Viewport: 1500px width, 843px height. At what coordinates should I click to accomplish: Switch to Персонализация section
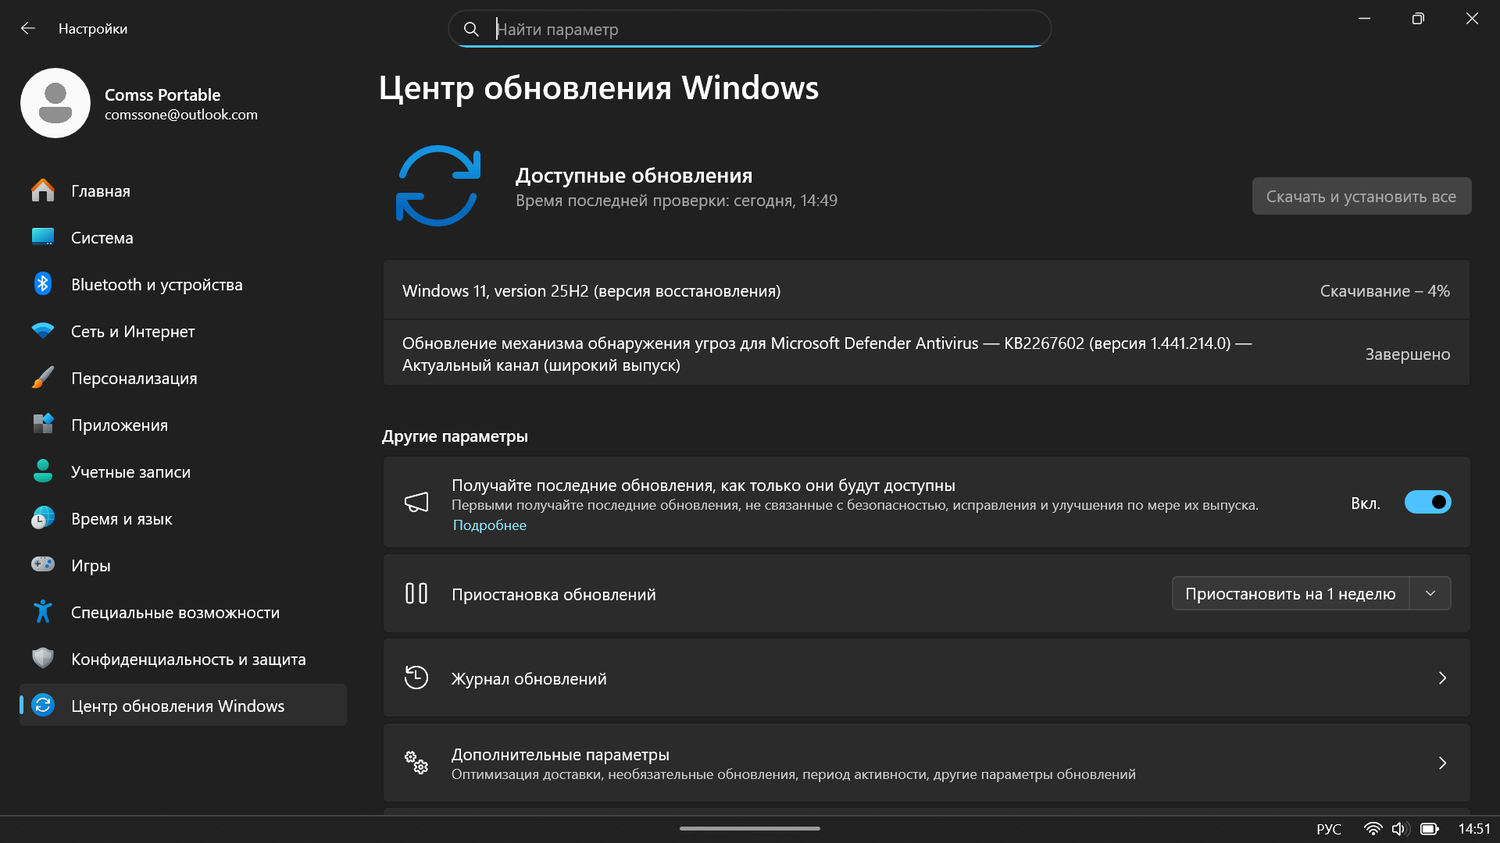[x=183, y=378]
